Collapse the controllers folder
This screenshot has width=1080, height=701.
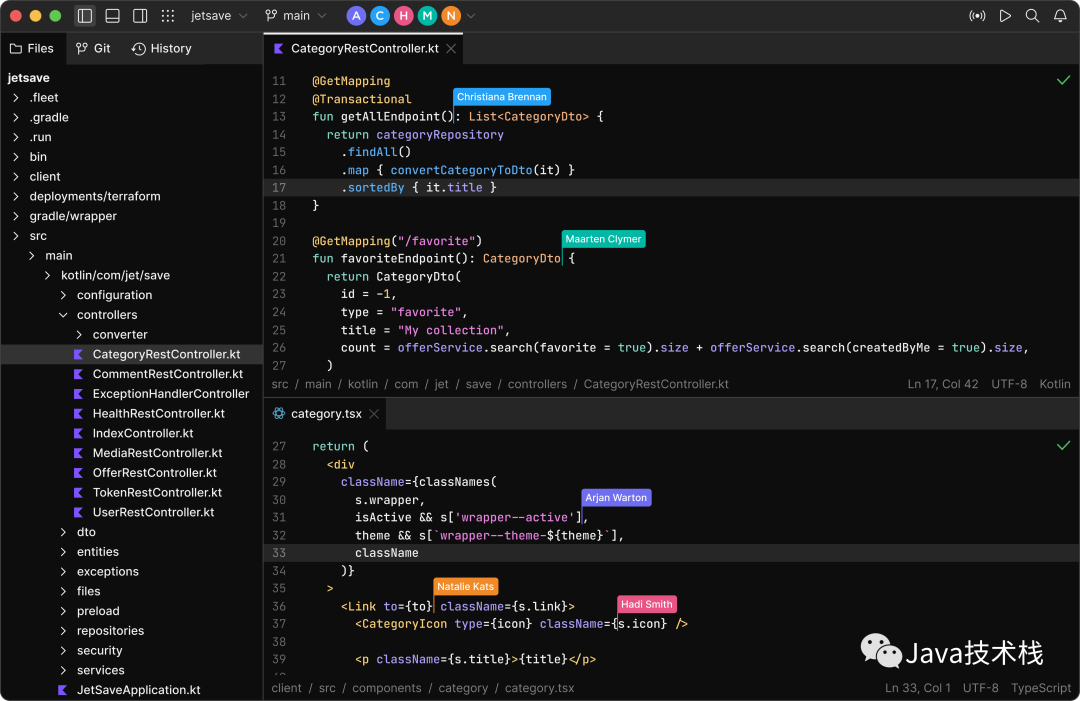point(63,315)
